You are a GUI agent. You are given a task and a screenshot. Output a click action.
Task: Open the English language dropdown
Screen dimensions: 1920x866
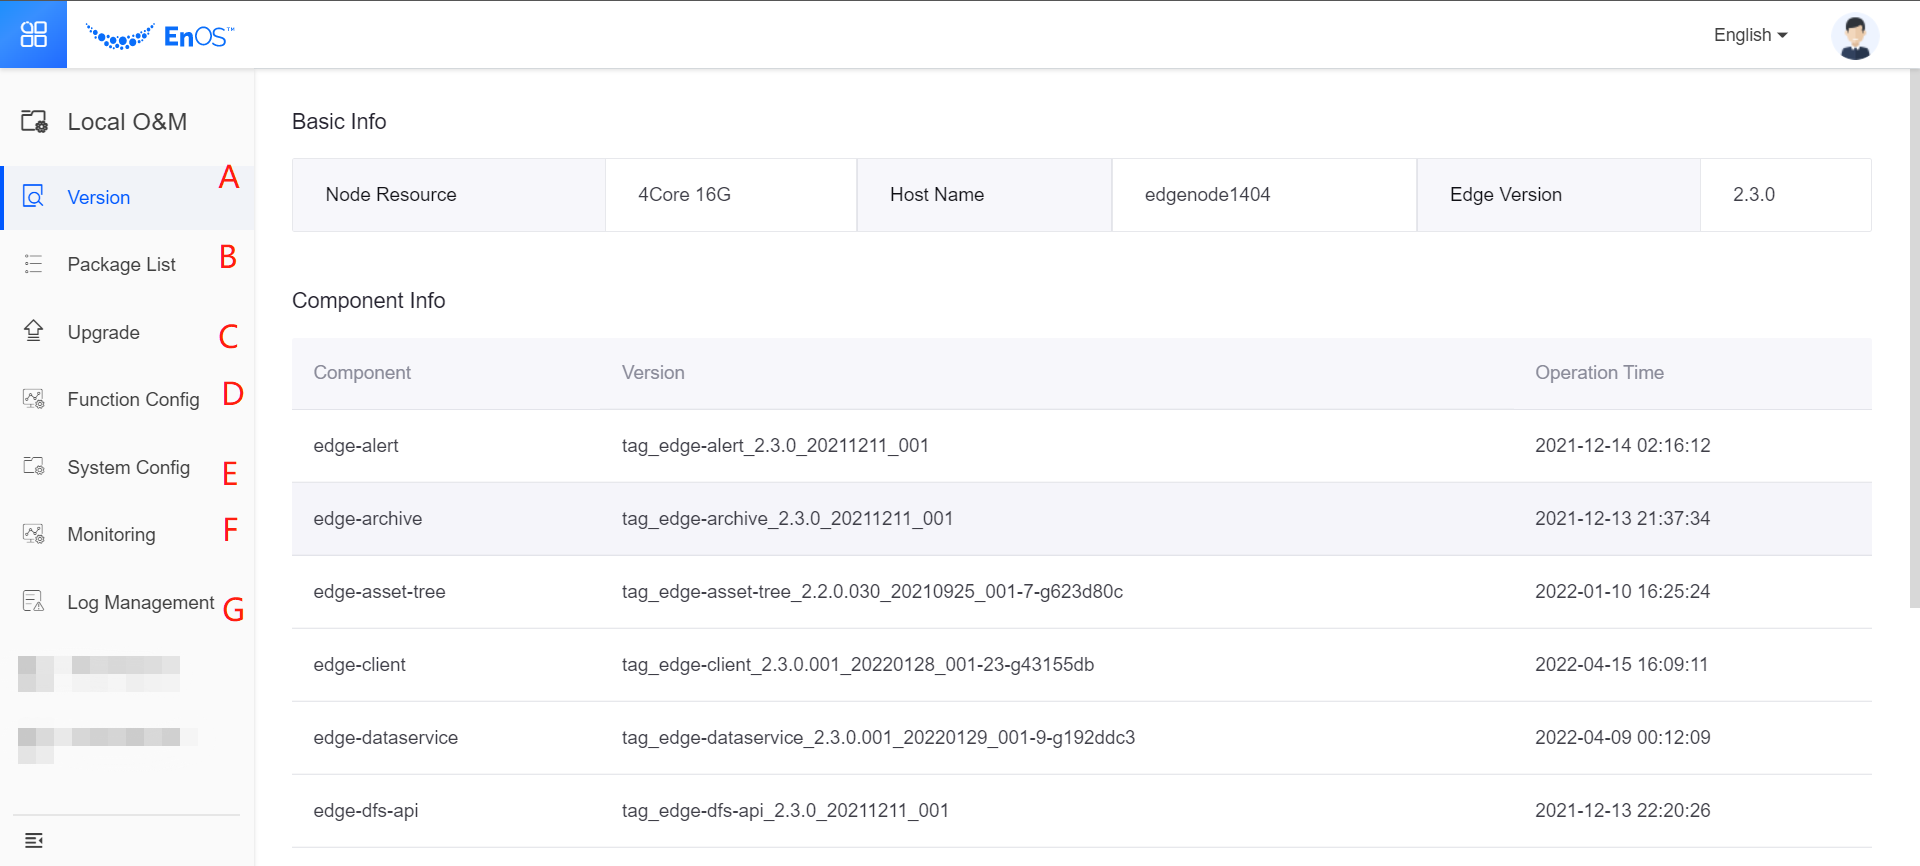point(1750,35)
